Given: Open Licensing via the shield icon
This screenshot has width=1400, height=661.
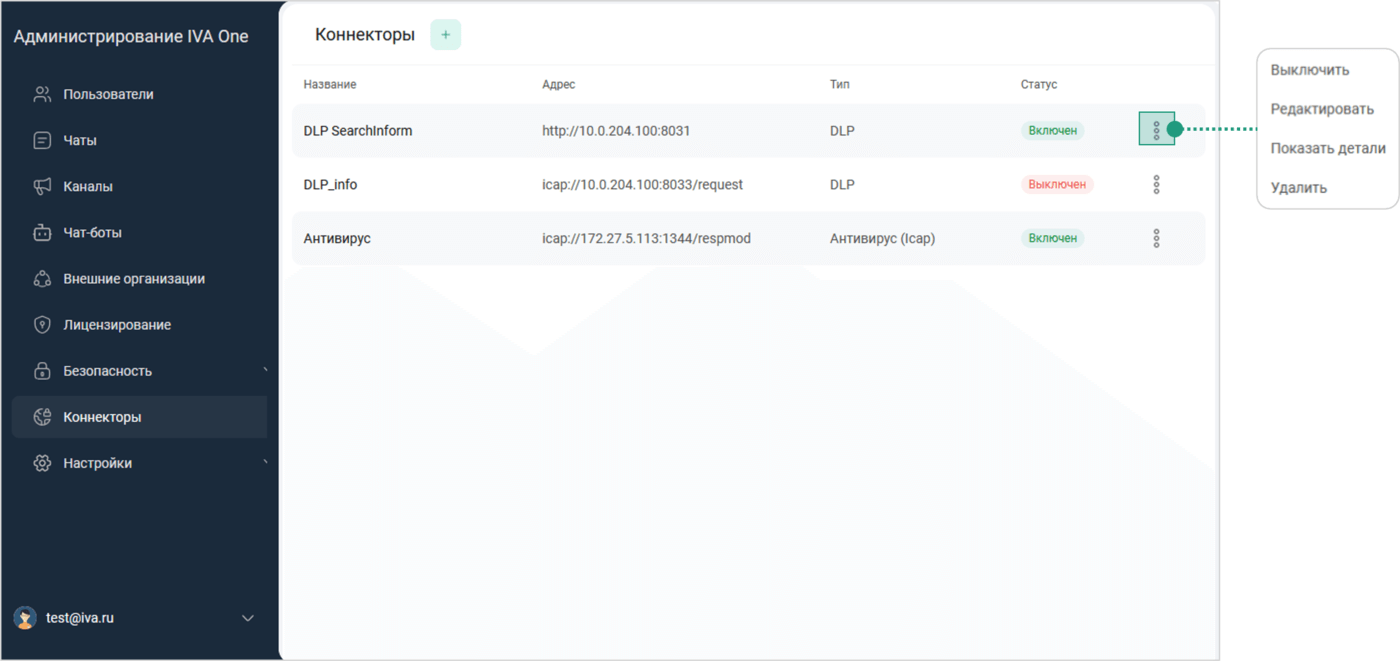Looking at the screenshot, I should pyautogui.click(x=42, y=325).
